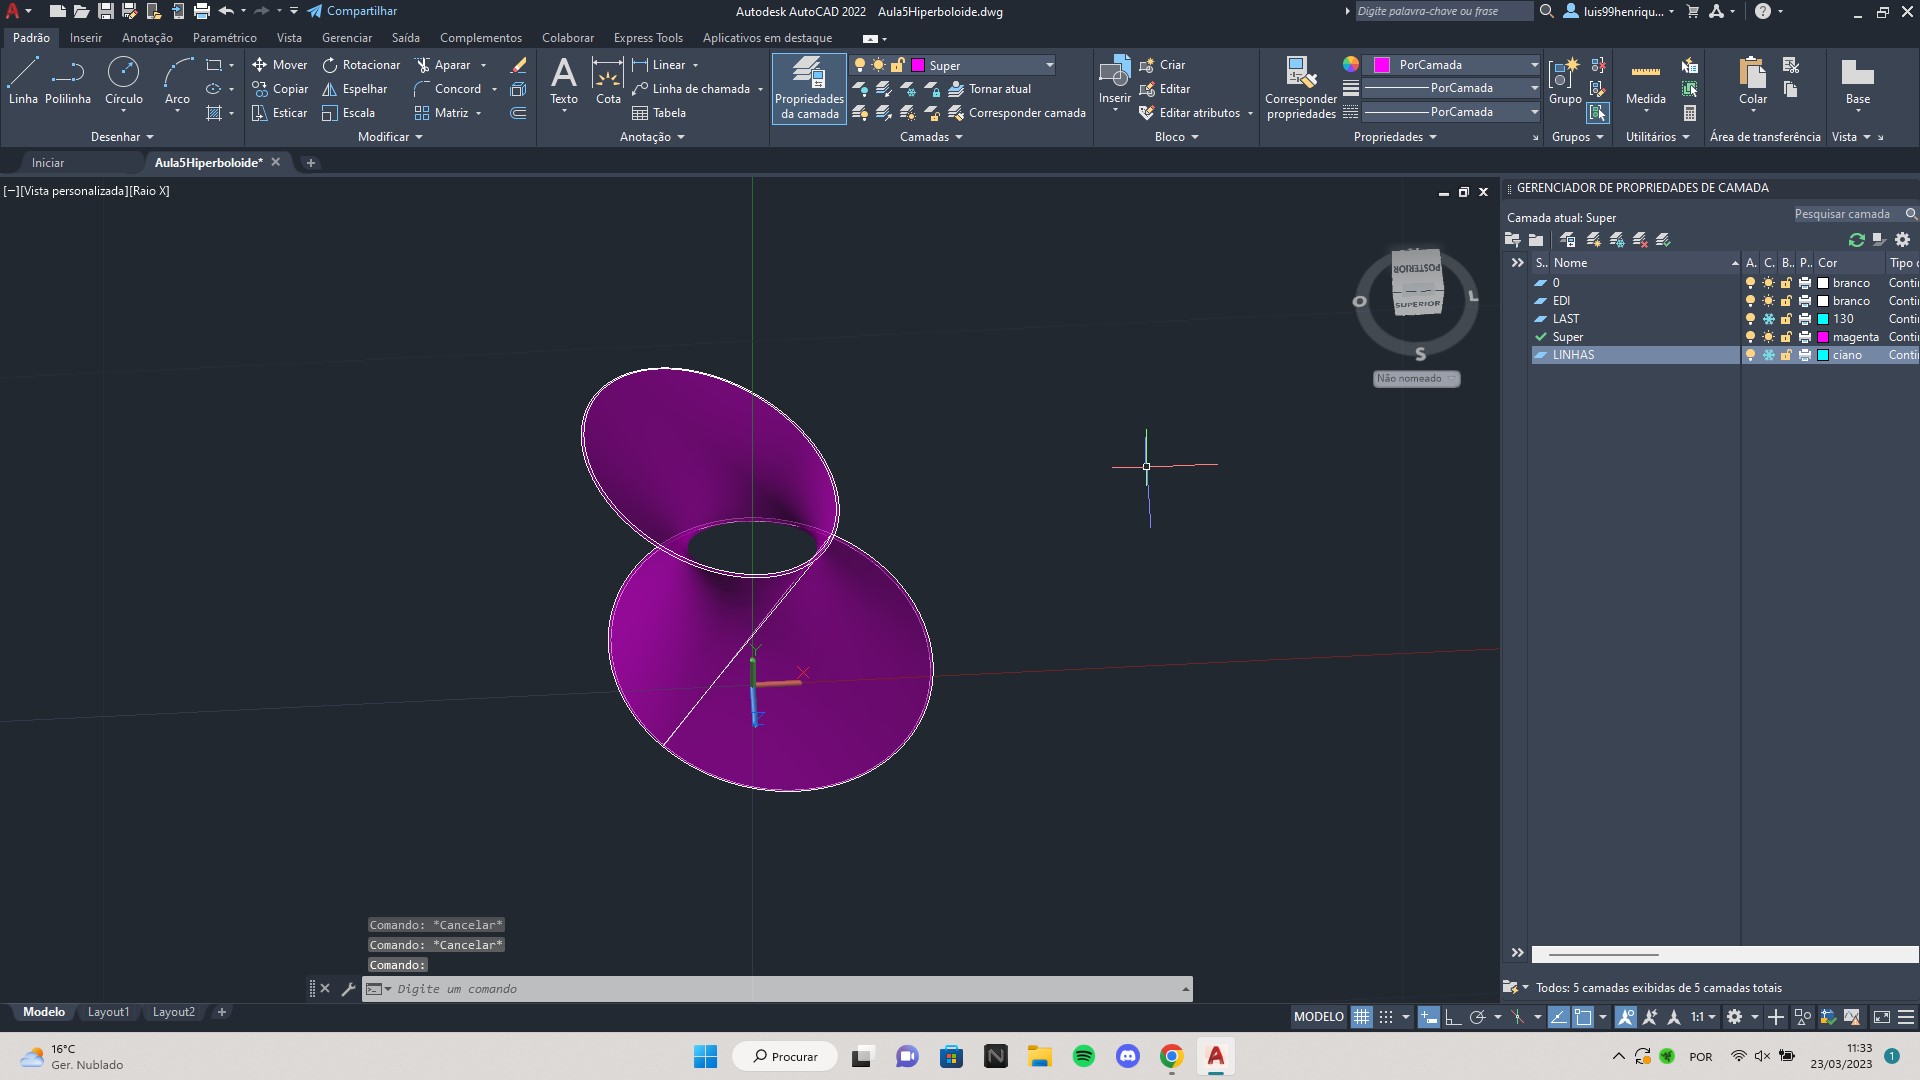Open the current layer Super dropdown
The image size is (1920, 1080).
(x=1049, y=65)
